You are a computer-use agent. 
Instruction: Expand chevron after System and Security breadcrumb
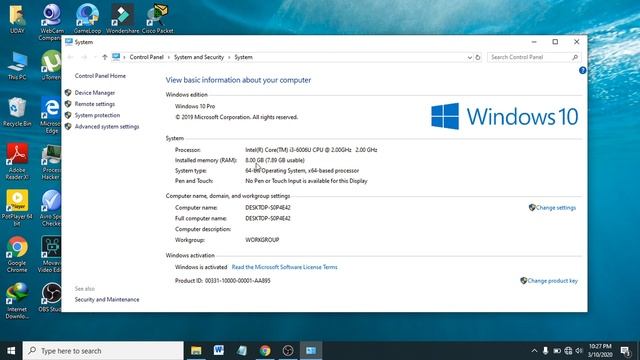point(229,57)
